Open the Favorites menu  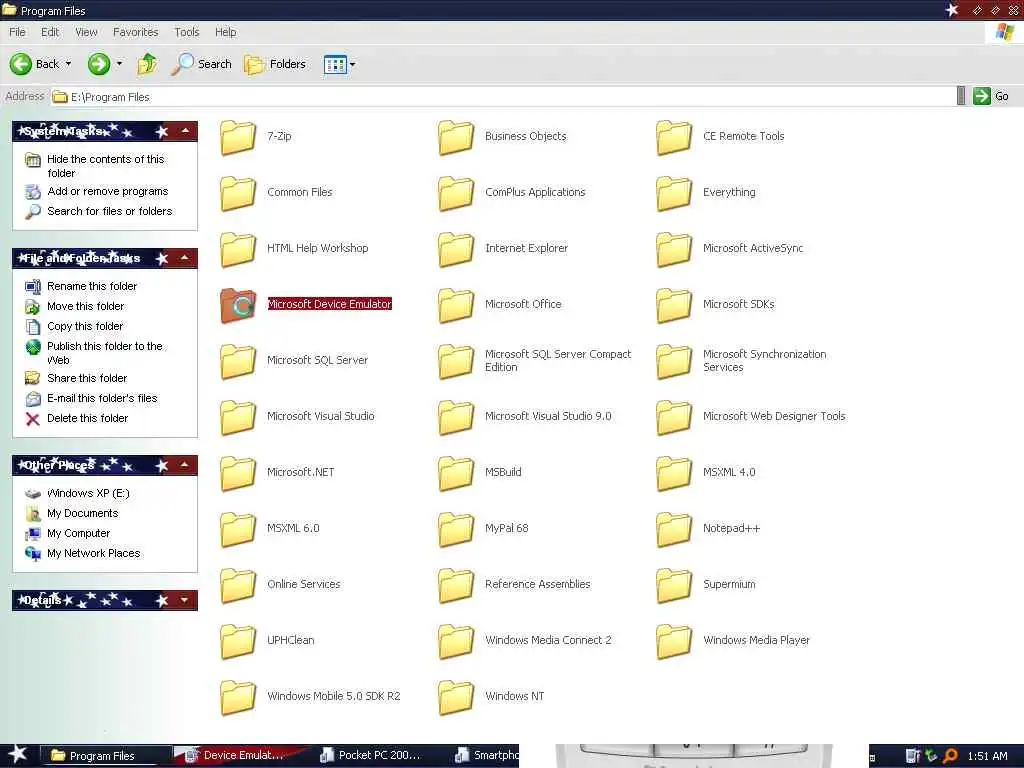tap(135, 32)
